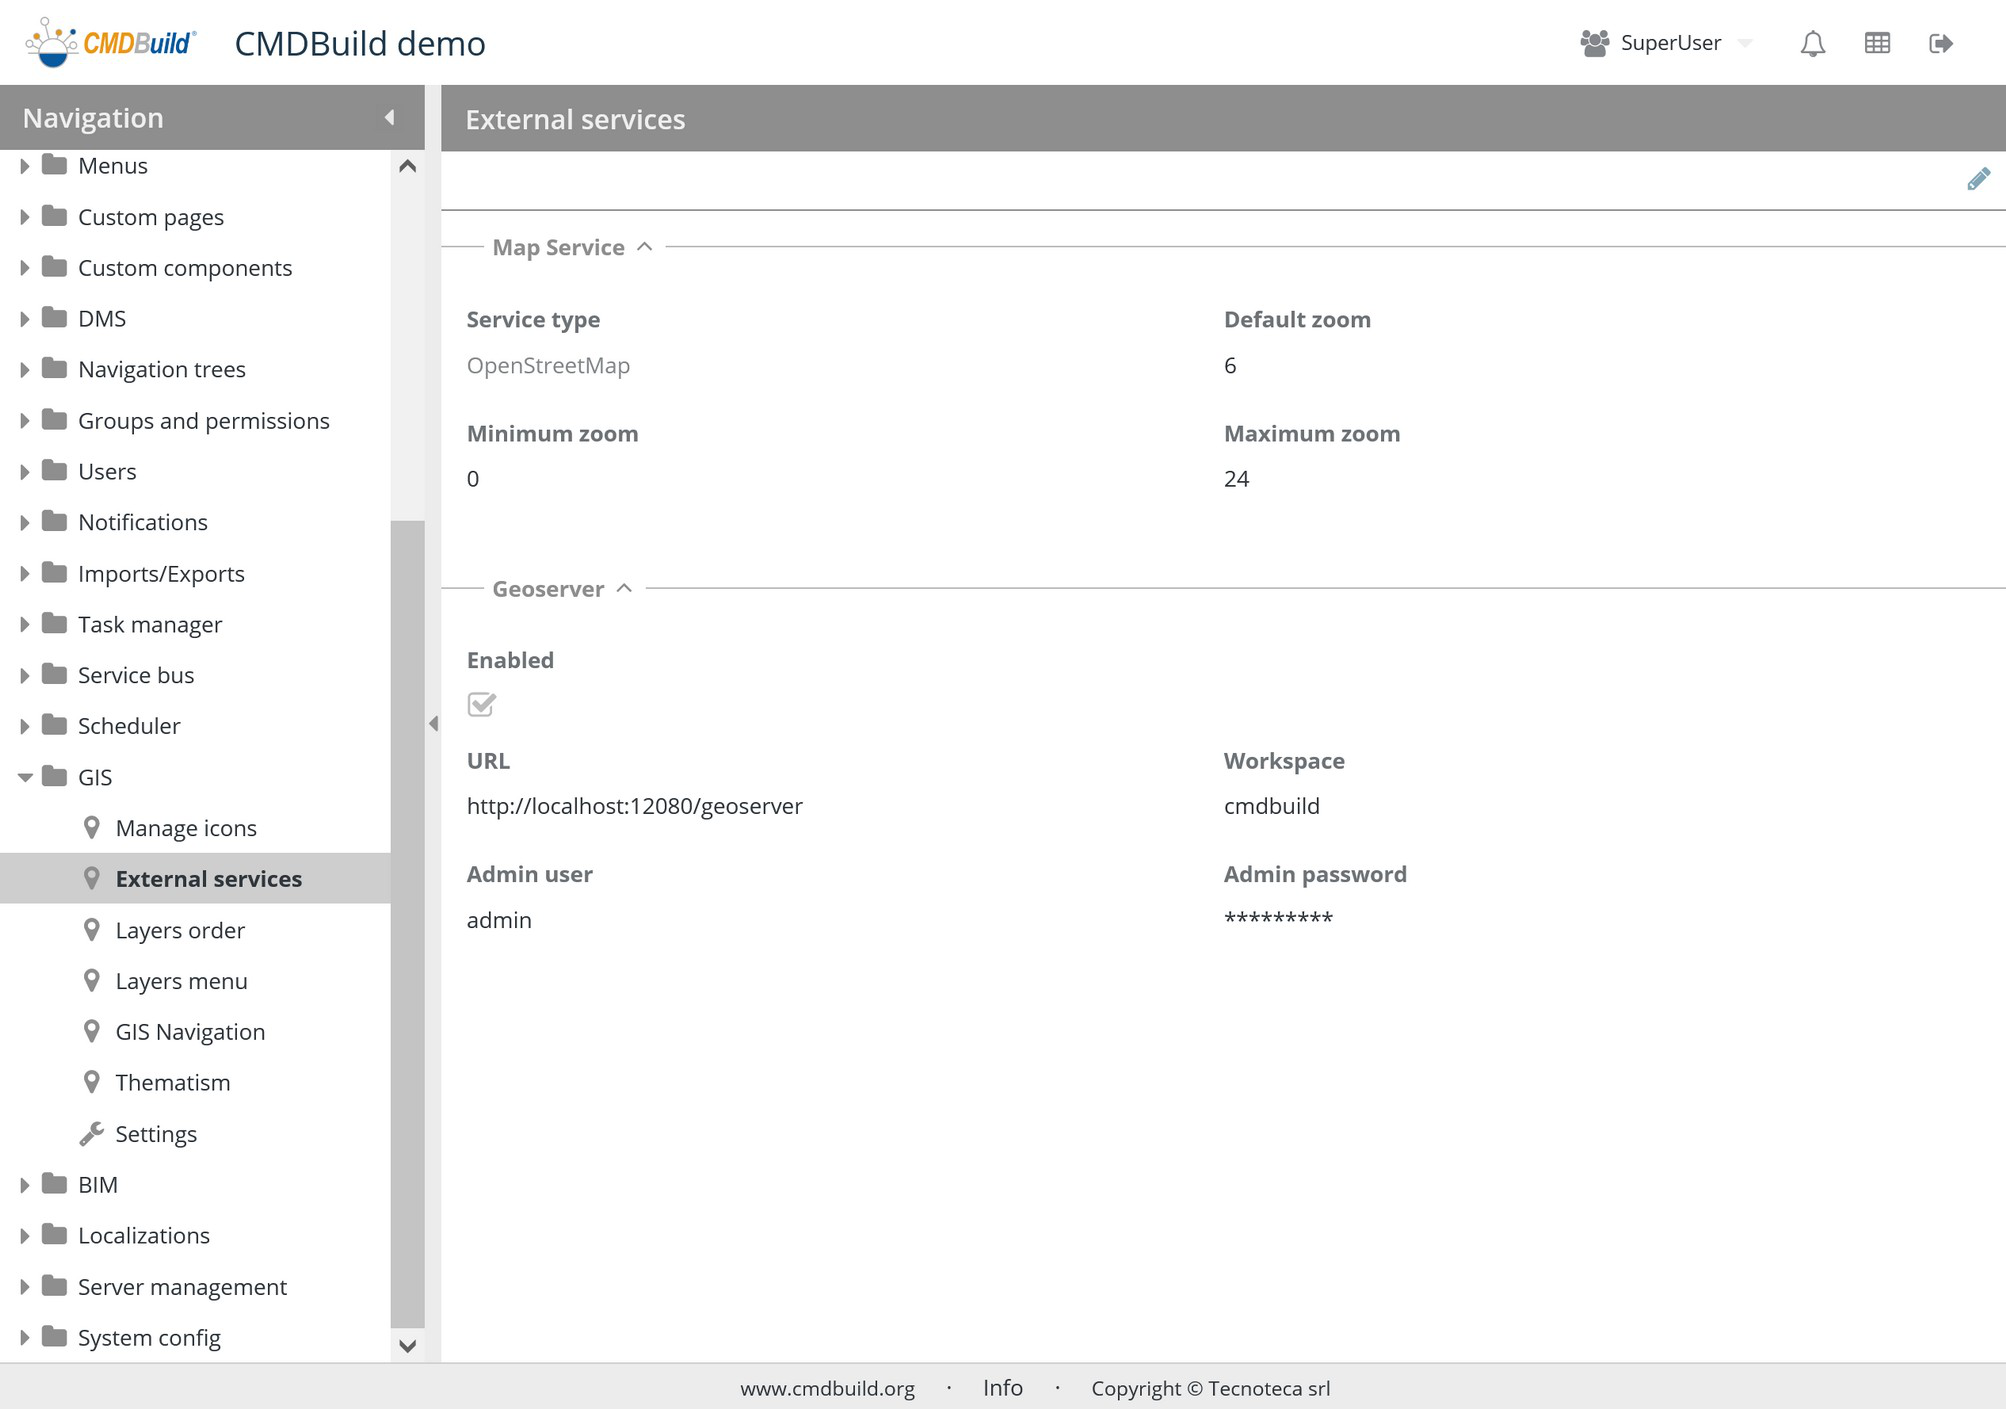Open the notifications bell icon
The height and width of the screenshot is (1409, 2006).
[1812, 43]
